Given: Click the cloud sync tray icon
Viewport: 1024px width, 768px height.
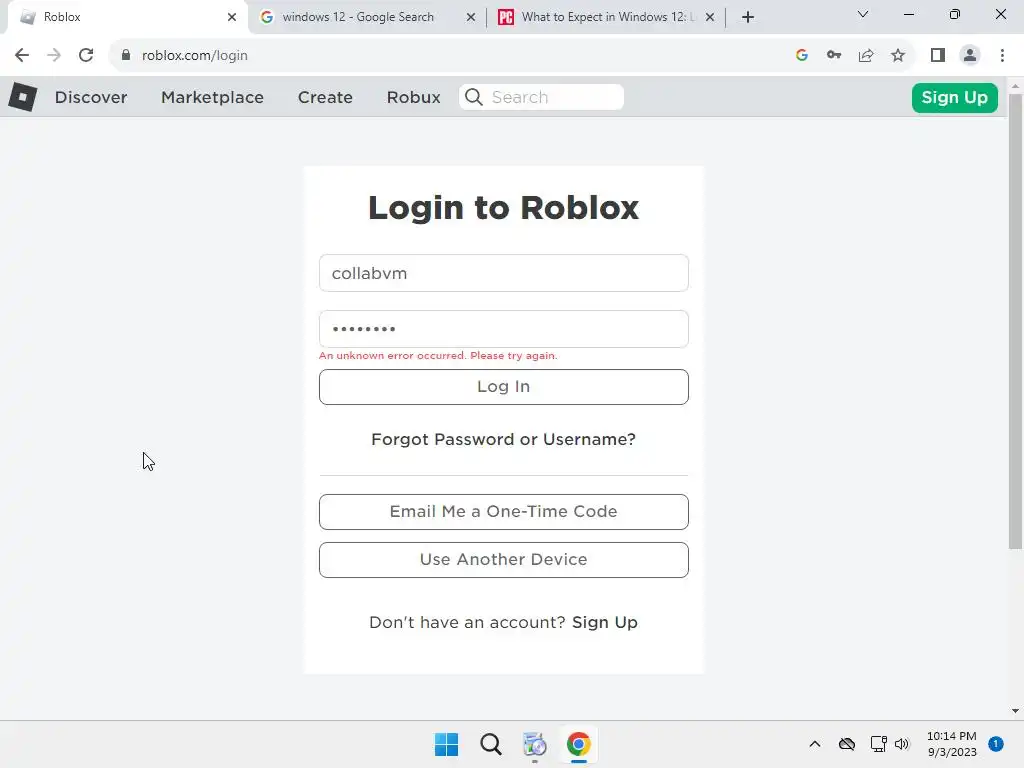Looking at the screenshot, I should click(x=847, y=744).
